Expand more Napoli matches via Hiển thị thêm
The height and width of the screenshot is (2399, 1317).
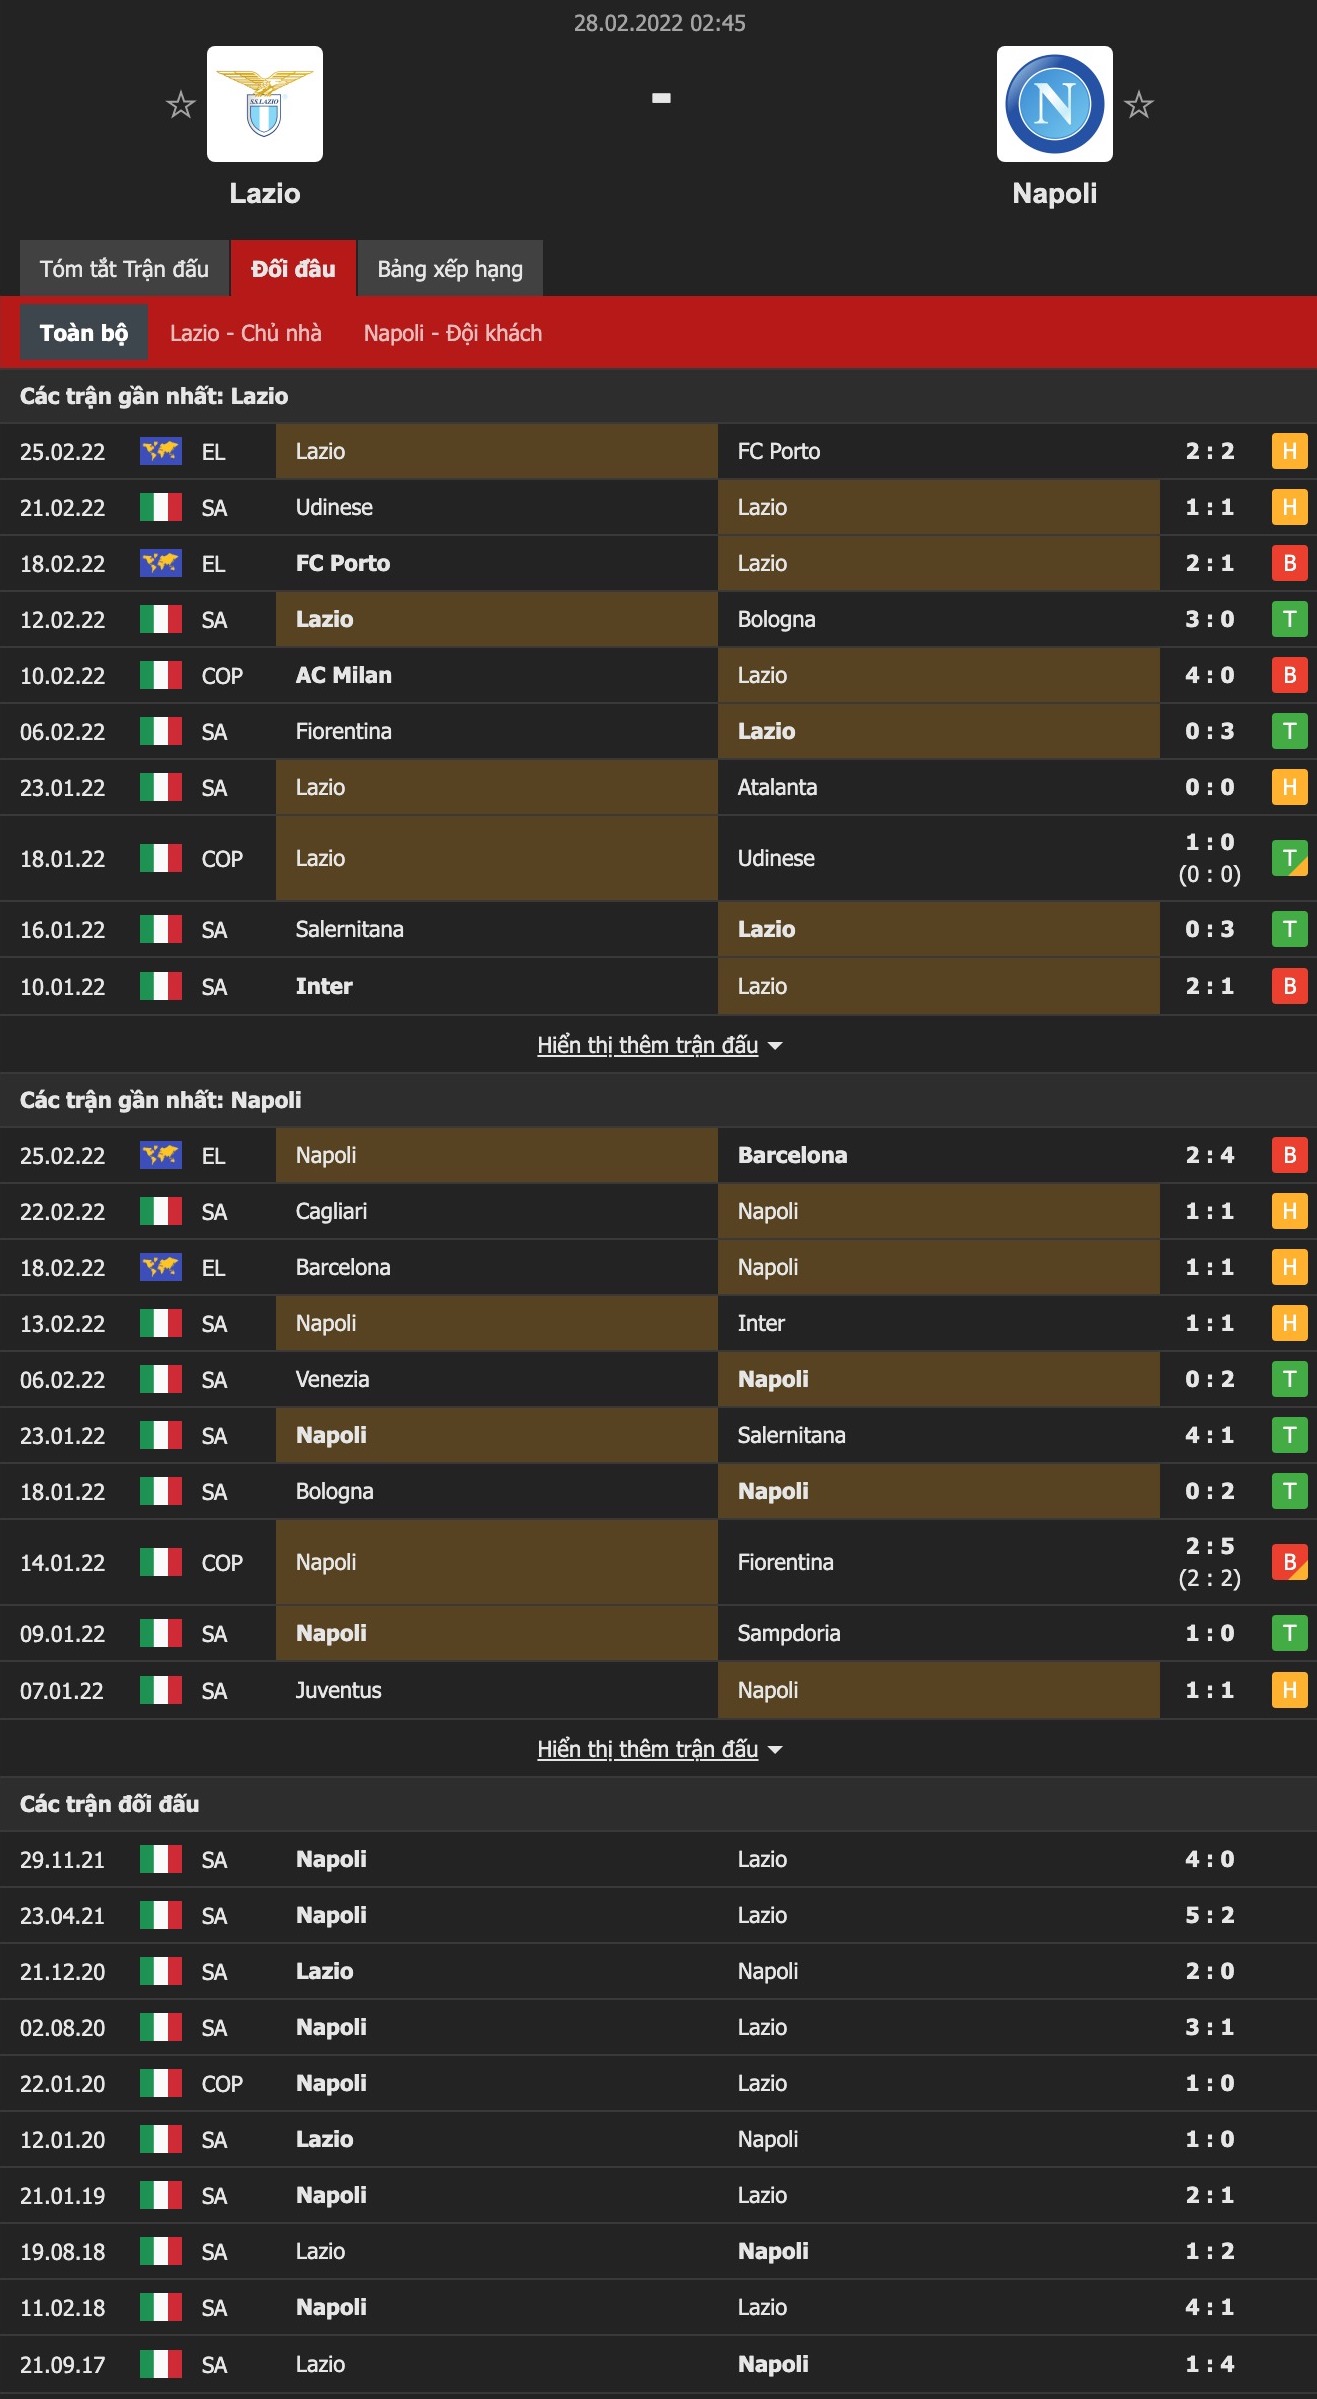pyautogui.click(x=659, y=1749)
